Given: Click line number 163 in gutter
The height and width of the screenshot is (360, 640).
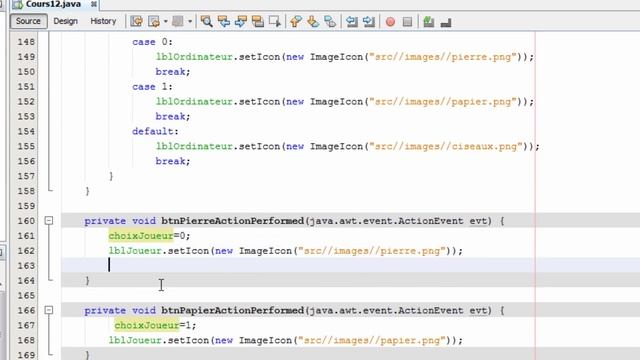Looking at the screenshot, I should 26,266.
